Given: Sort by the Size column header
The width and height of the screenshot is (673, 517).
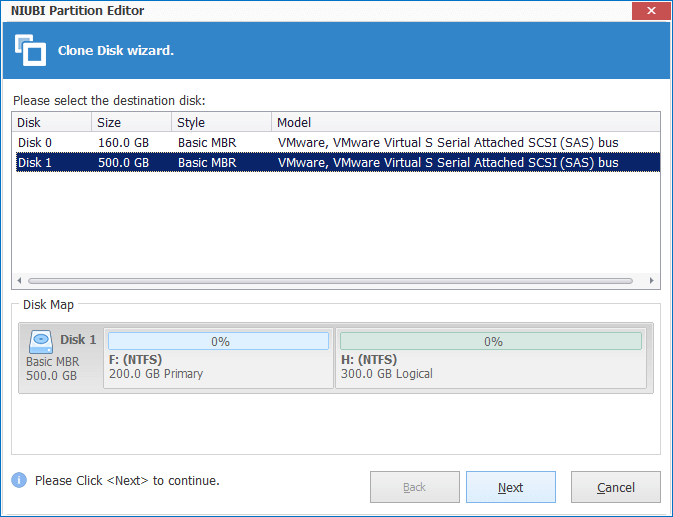Looking at the screenshot, I should [x=131, y=122].
